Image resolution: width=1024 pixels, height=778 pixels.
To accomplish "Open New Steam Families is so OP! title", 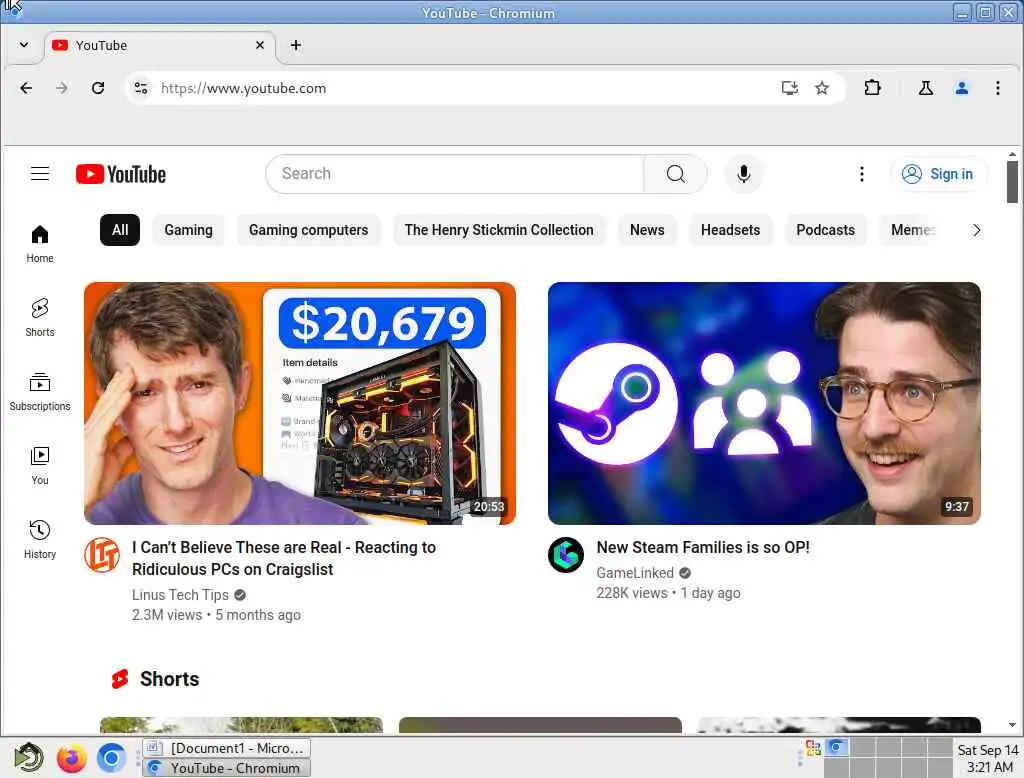I will (x=703, y=547).
